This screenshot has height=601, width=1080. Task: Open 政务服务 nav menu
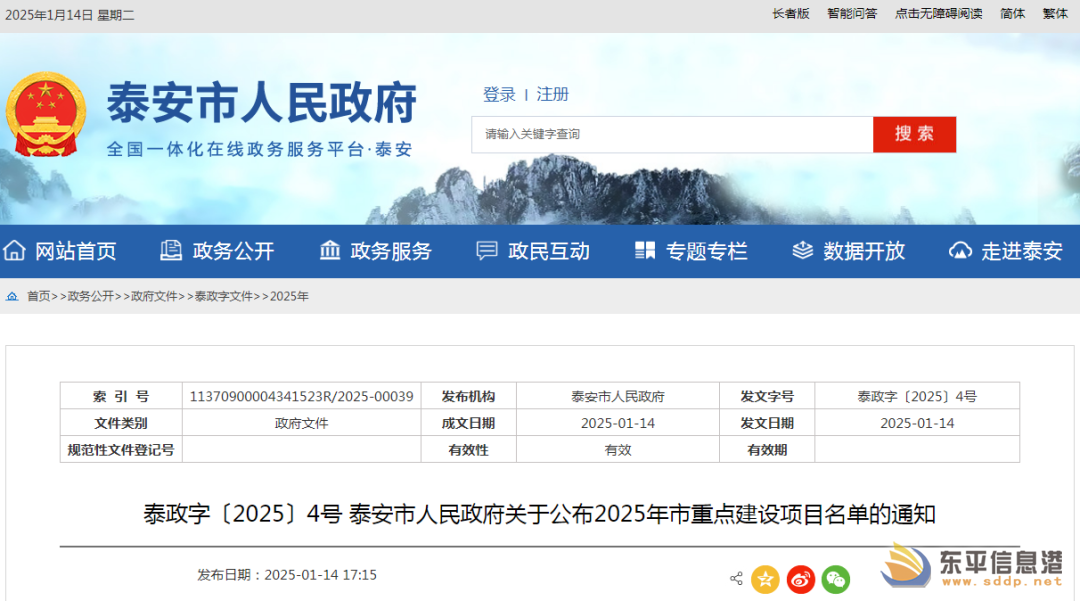point(391,251)
